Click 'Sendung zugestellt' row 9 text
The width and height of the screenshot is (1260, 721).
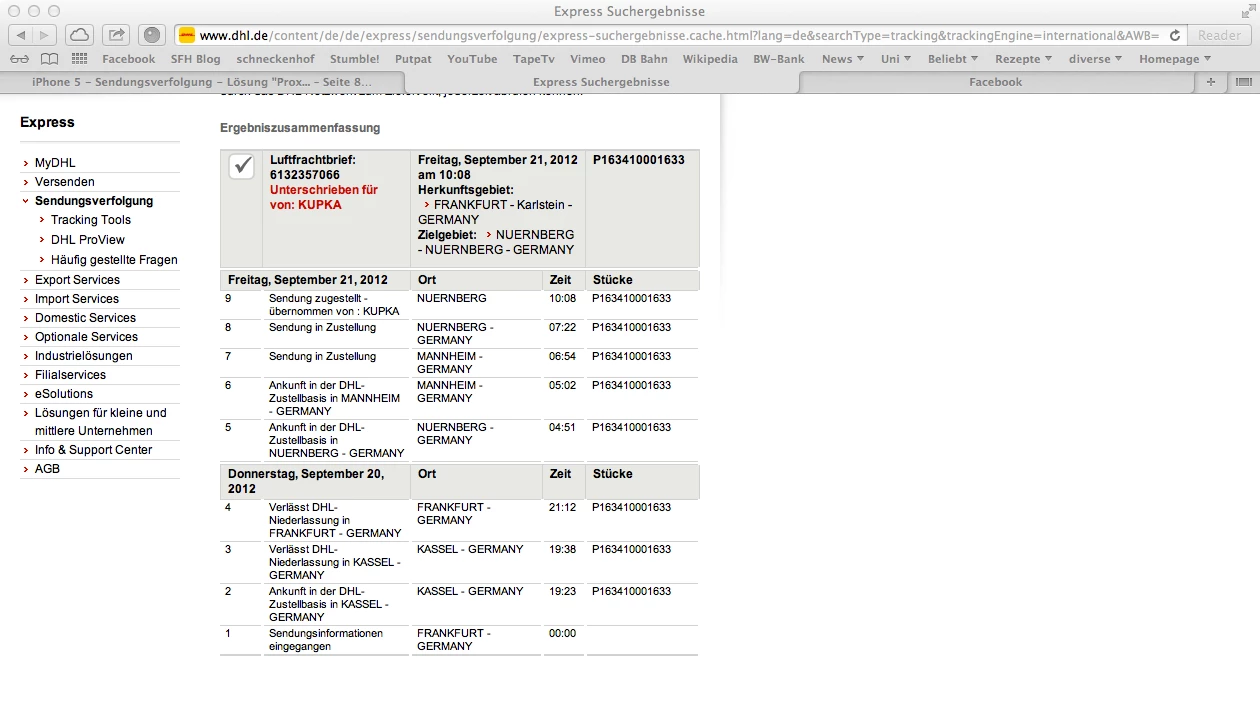coord(334,304)
